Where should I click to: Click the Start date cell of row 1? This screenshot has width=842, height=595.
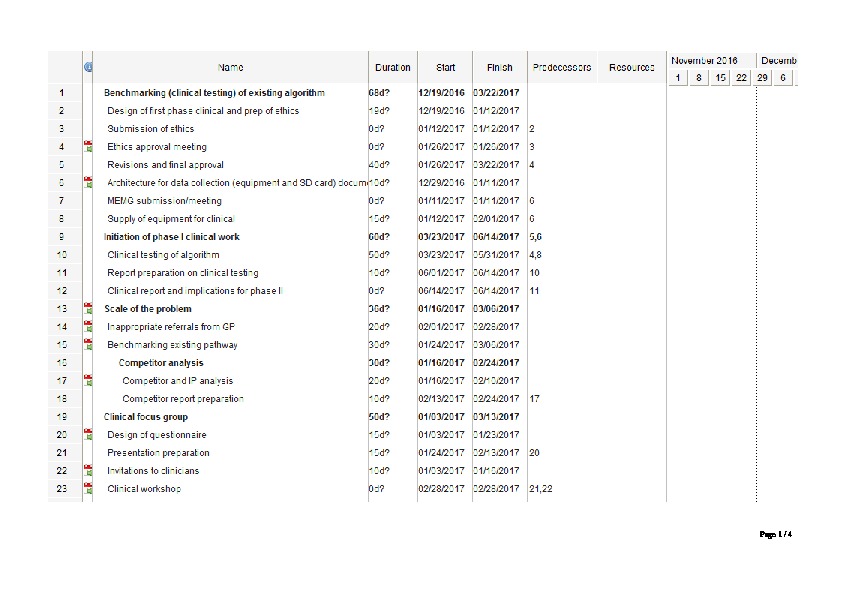coord(441,93)
